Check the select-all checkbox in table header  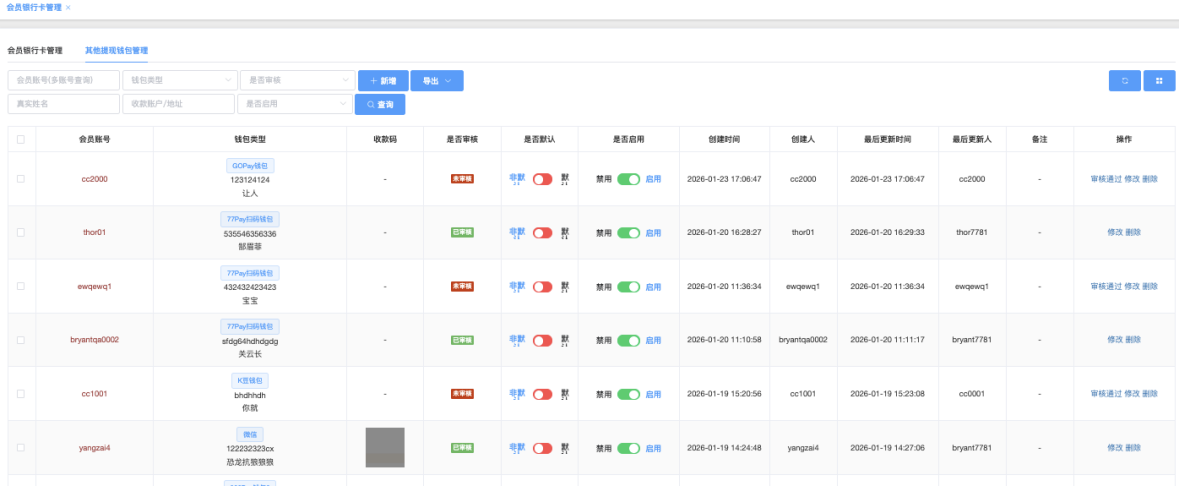pos(21,140)
